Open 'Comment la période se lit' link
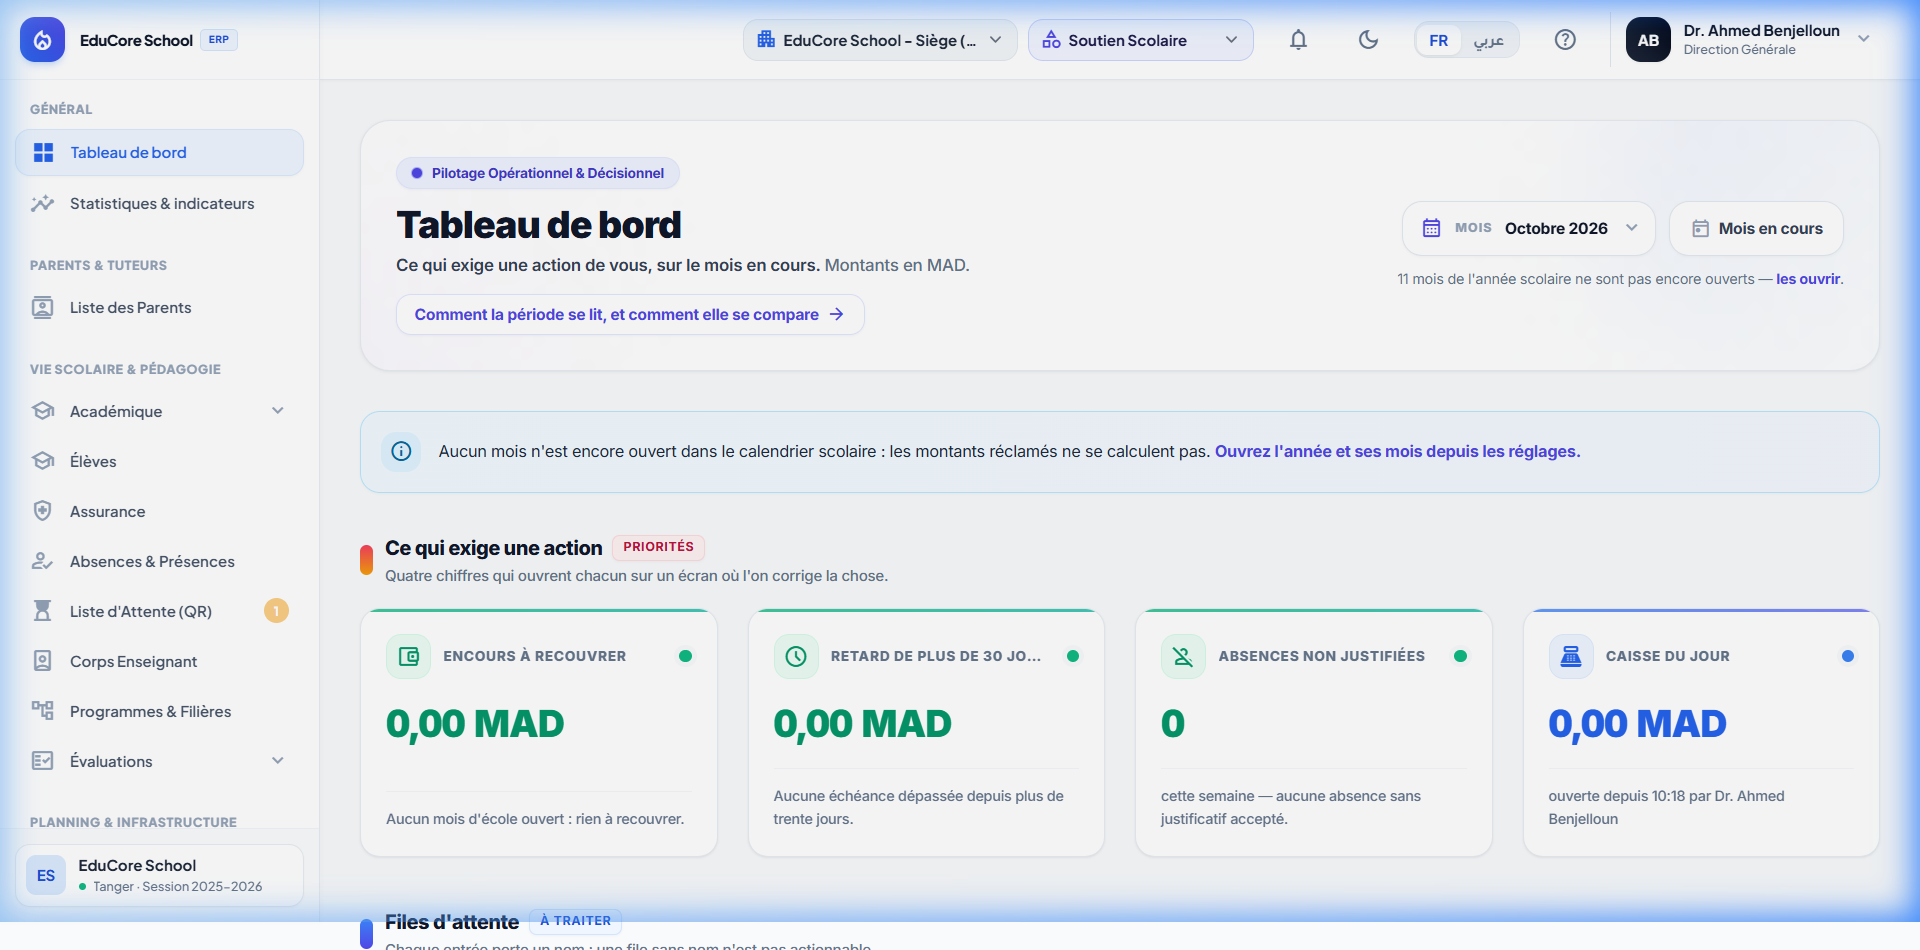The width and height of the screenshot is (1920, 950). [630, 314]
